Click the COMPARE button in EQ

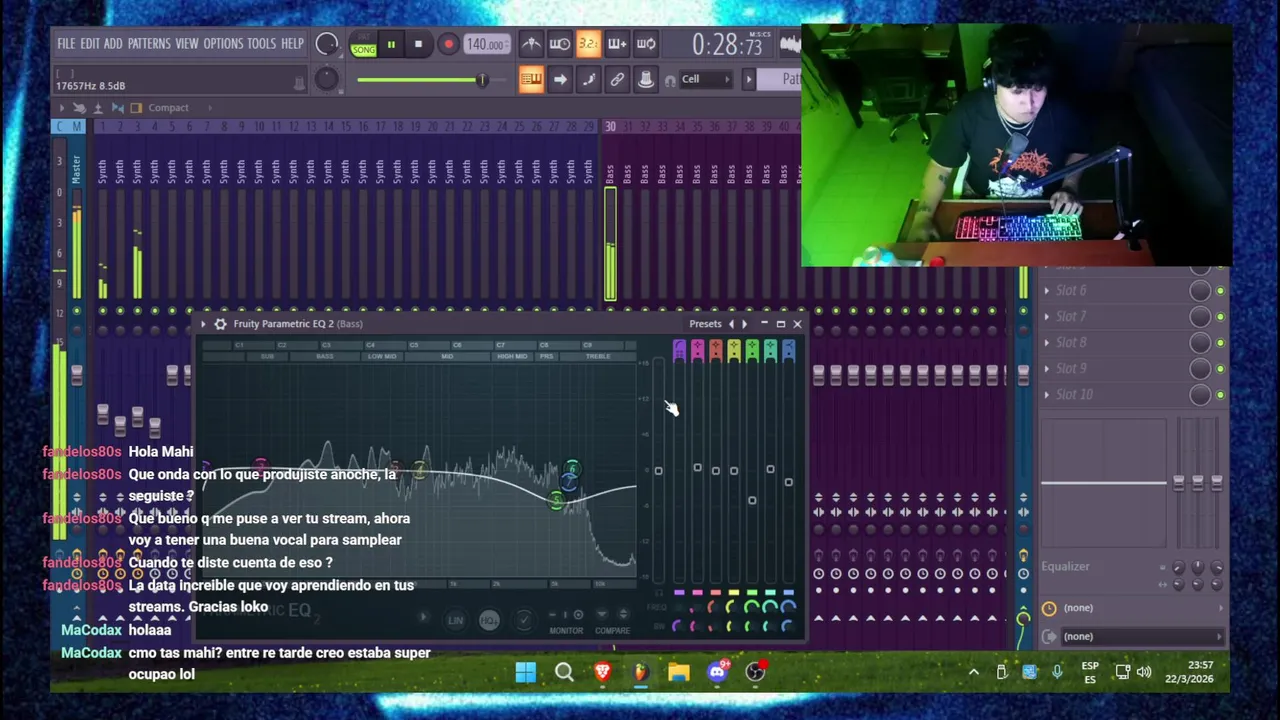[612, 631]
